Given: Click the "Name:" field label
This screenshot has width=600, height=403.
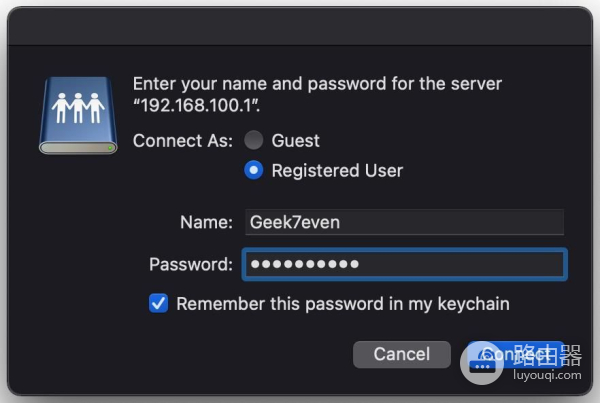Looking at the screenshot, I should pyautogui.click(x=206, y=222).
